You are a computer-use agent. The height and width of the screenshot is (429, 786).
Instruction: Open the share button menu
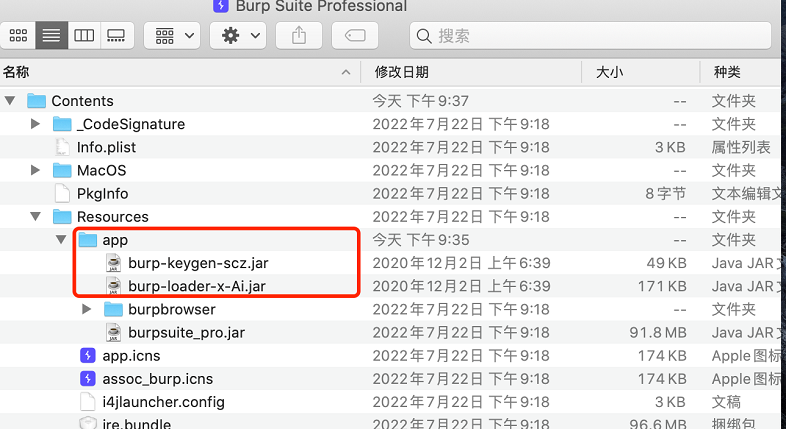(x=299, y=36)
